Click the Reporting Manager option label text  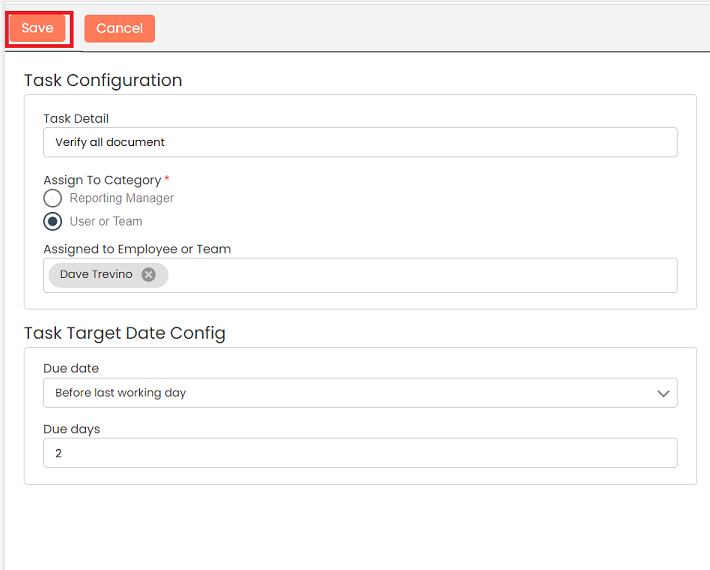[121, 199]
